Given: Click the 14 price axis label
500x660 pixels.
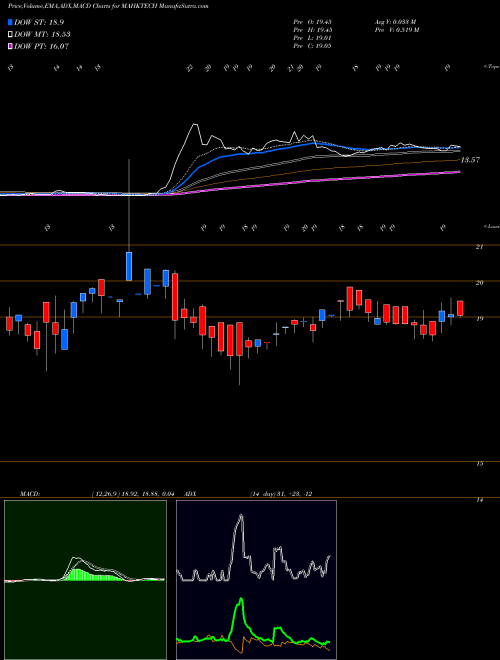Looking at the screenshot, I should [479, 500].
